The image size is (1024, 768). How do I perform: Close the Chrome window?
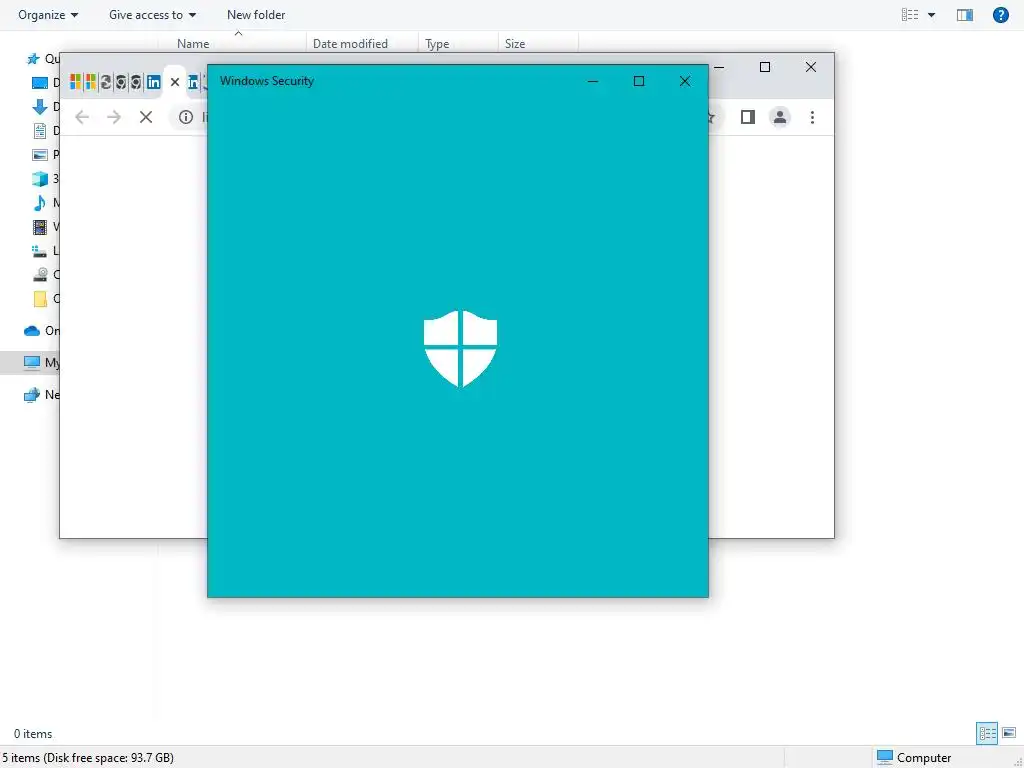coord(810,67)
